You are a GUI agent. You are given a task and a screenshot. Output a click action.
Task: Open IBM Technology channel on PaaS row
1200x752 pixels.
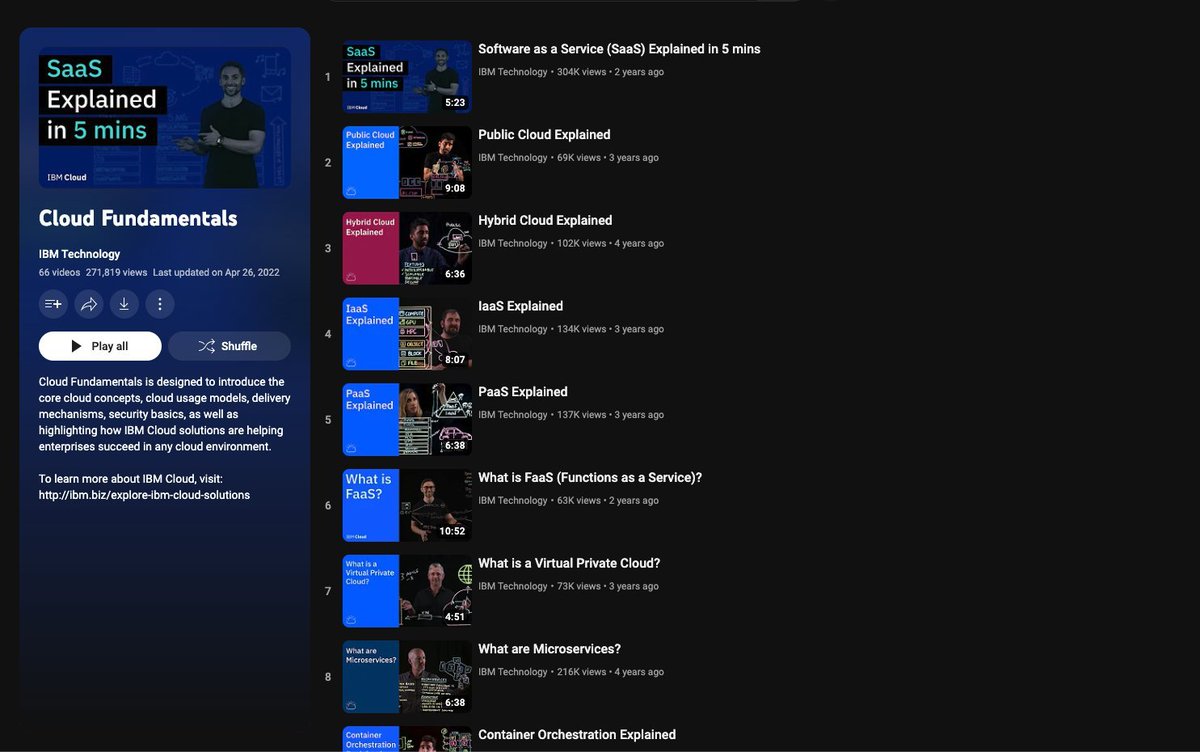pos(513,415)
